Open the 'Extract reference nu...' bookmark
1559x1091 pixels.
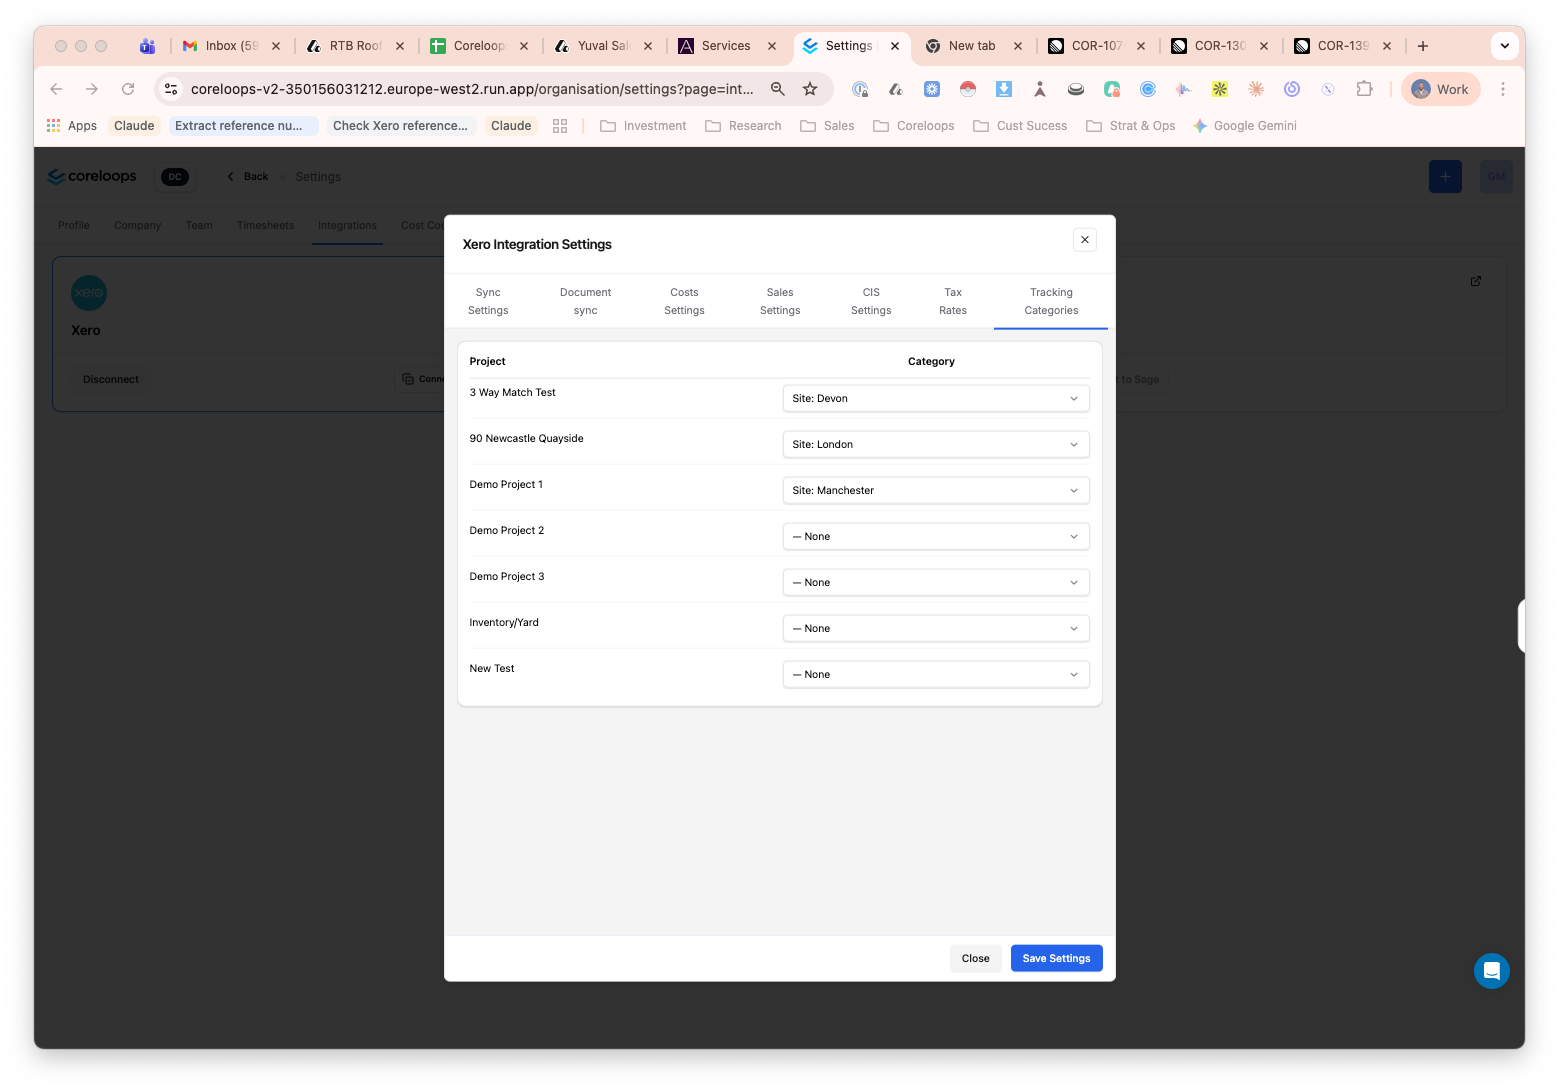[x=243, y=126]
